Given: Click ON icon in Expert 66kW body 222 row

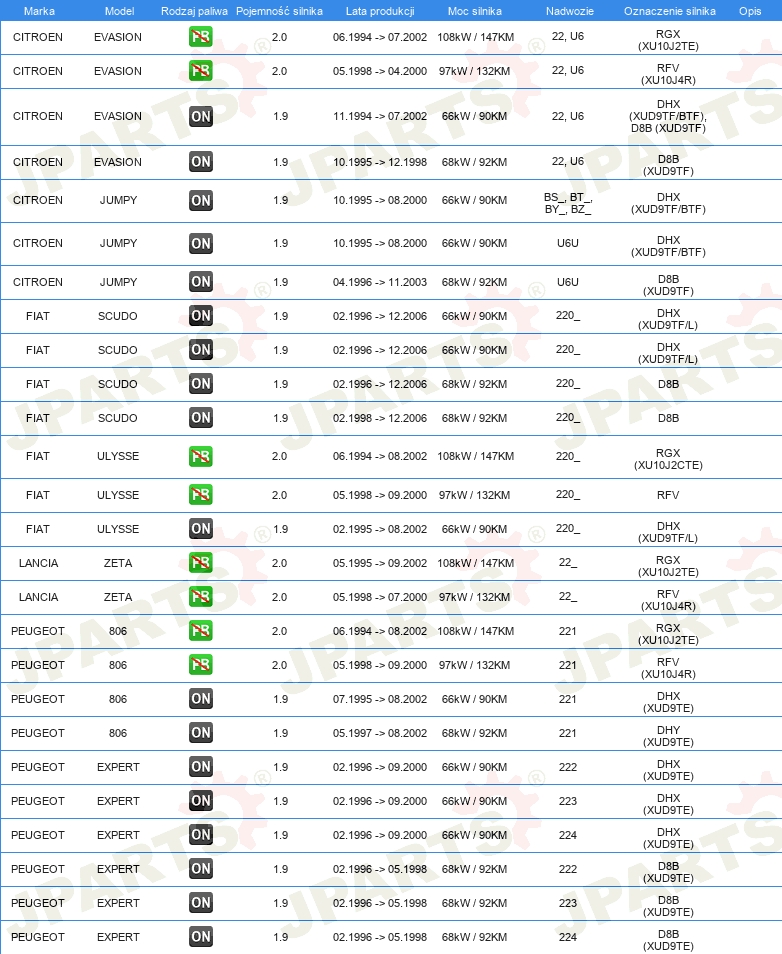Looking at the screenshot, I should [200, 767].
